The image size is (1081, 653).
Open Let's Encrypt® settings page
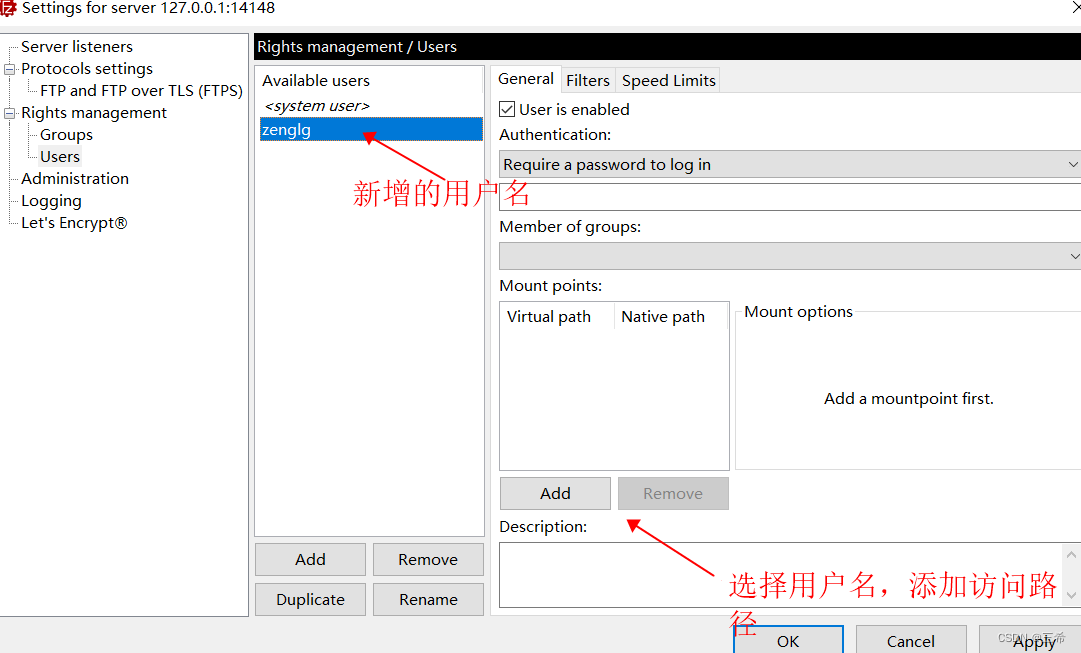[74, 223]
